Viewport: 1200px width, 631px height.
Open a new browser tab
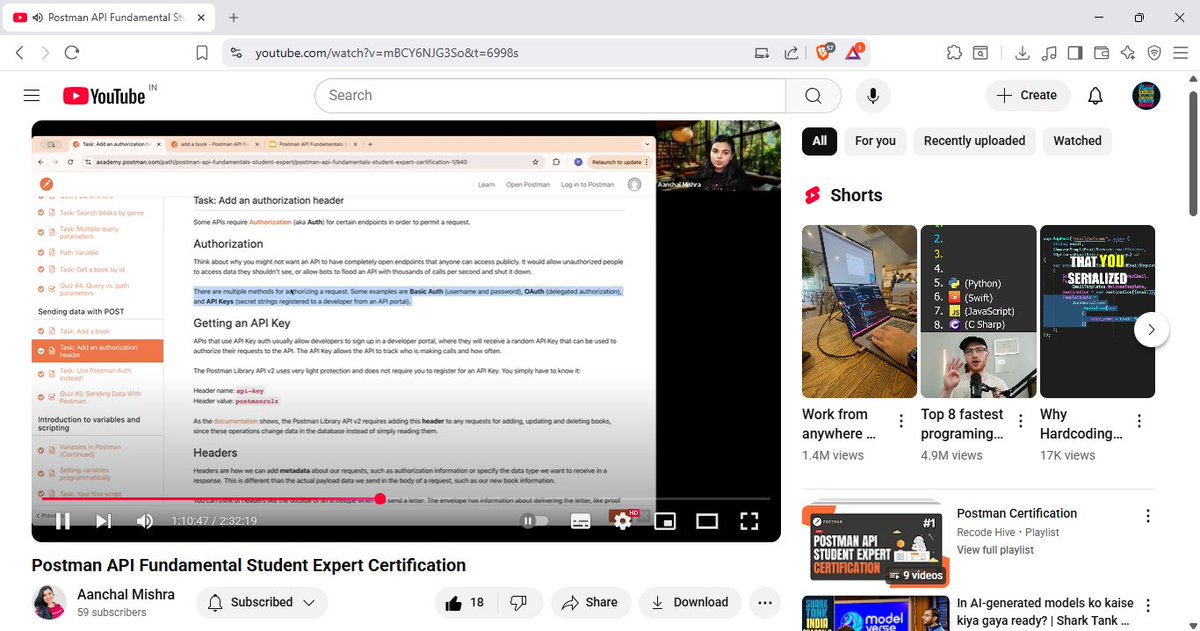pyautogui.click(x=234, y=17)
